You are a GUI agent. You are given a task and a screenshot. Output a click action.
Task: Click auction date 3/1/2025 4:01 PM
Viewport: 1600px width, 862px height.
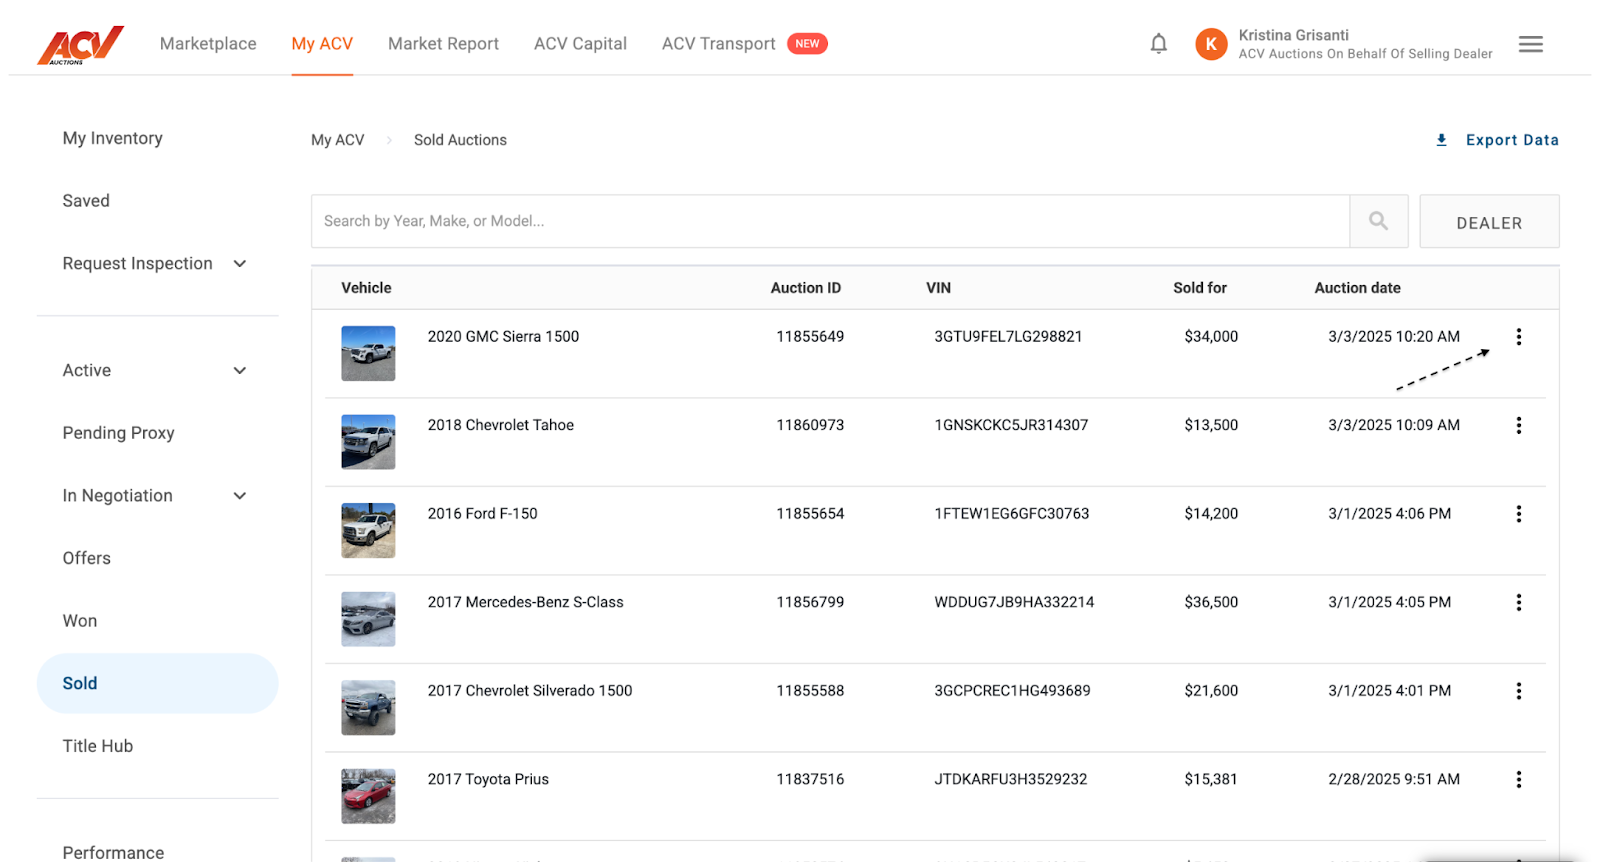pos(1389,691)
